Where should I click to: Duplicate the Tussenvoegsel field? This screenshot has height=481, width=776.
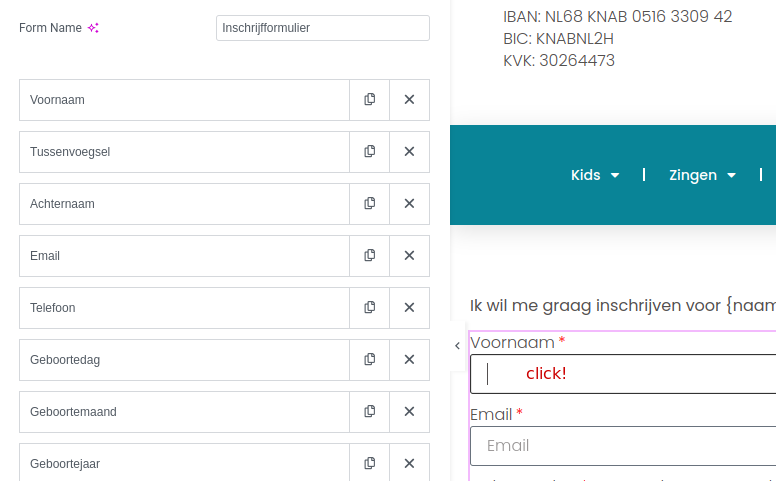coord(369,152)
